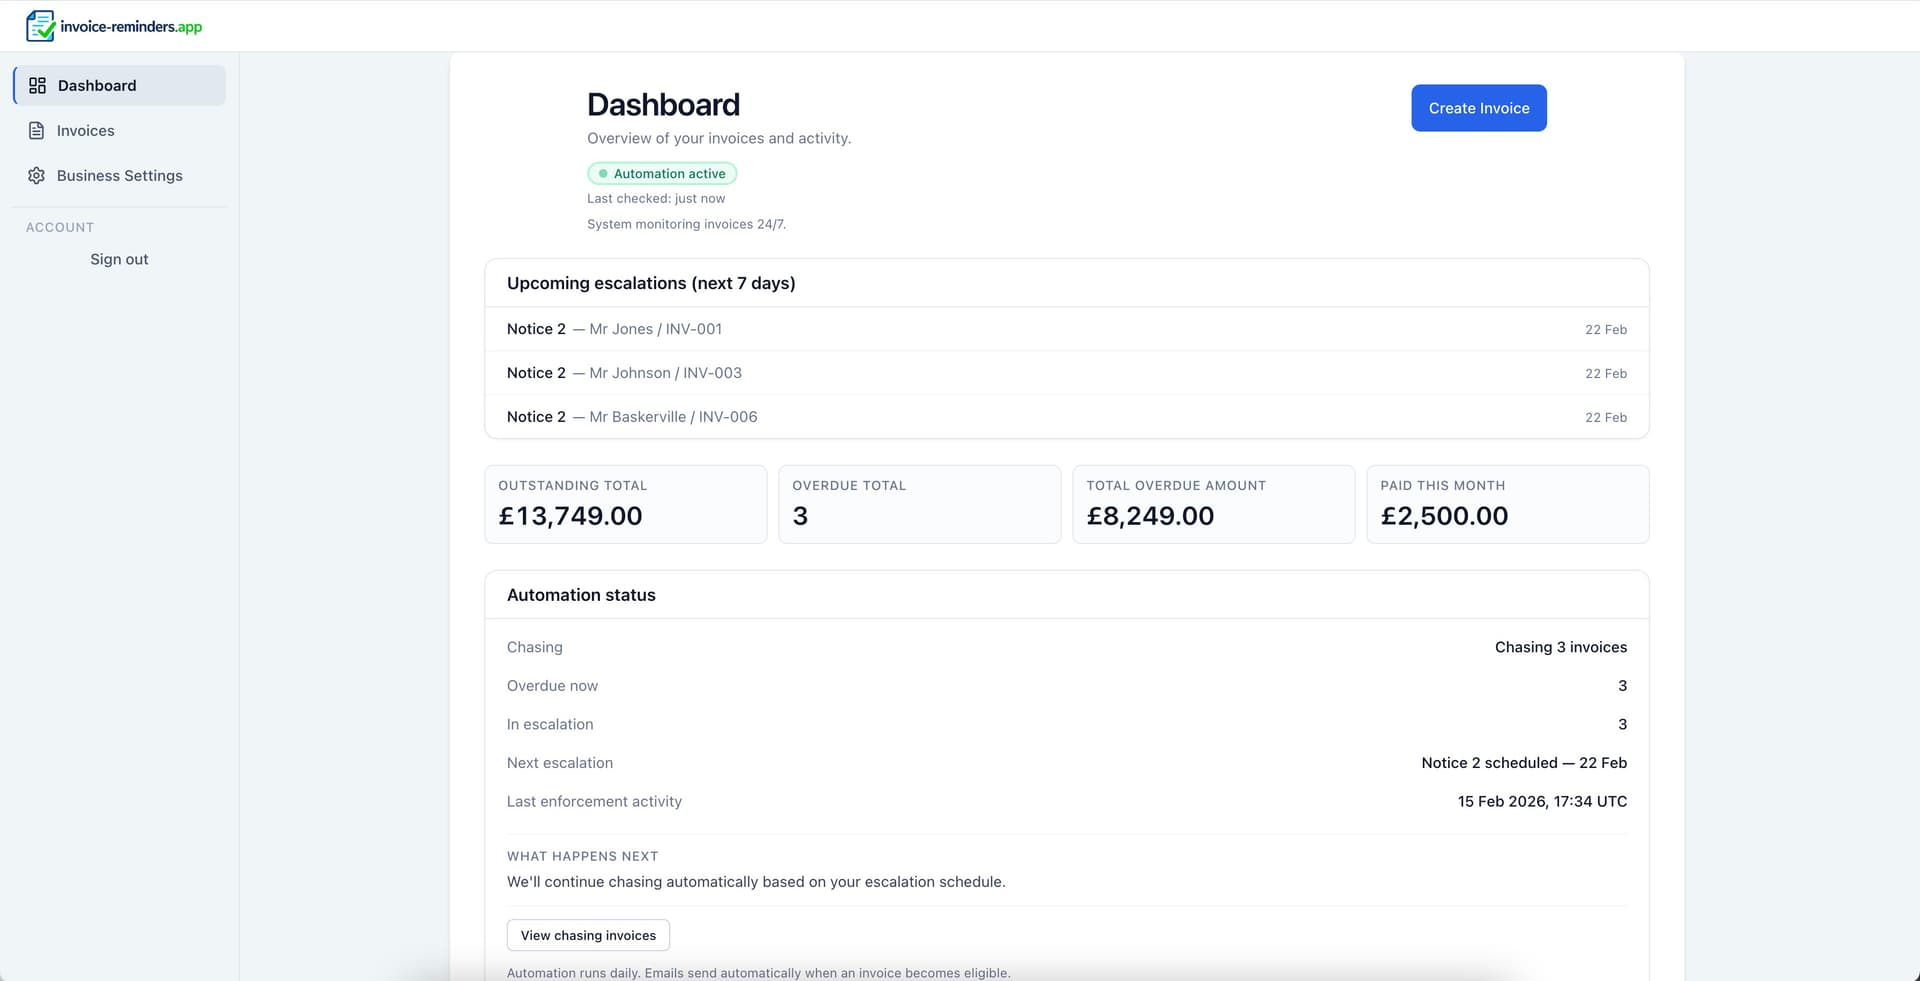Click the Create Invoice button
The width and height of the screenshot is (1920, 981).
pos(1478,108)
